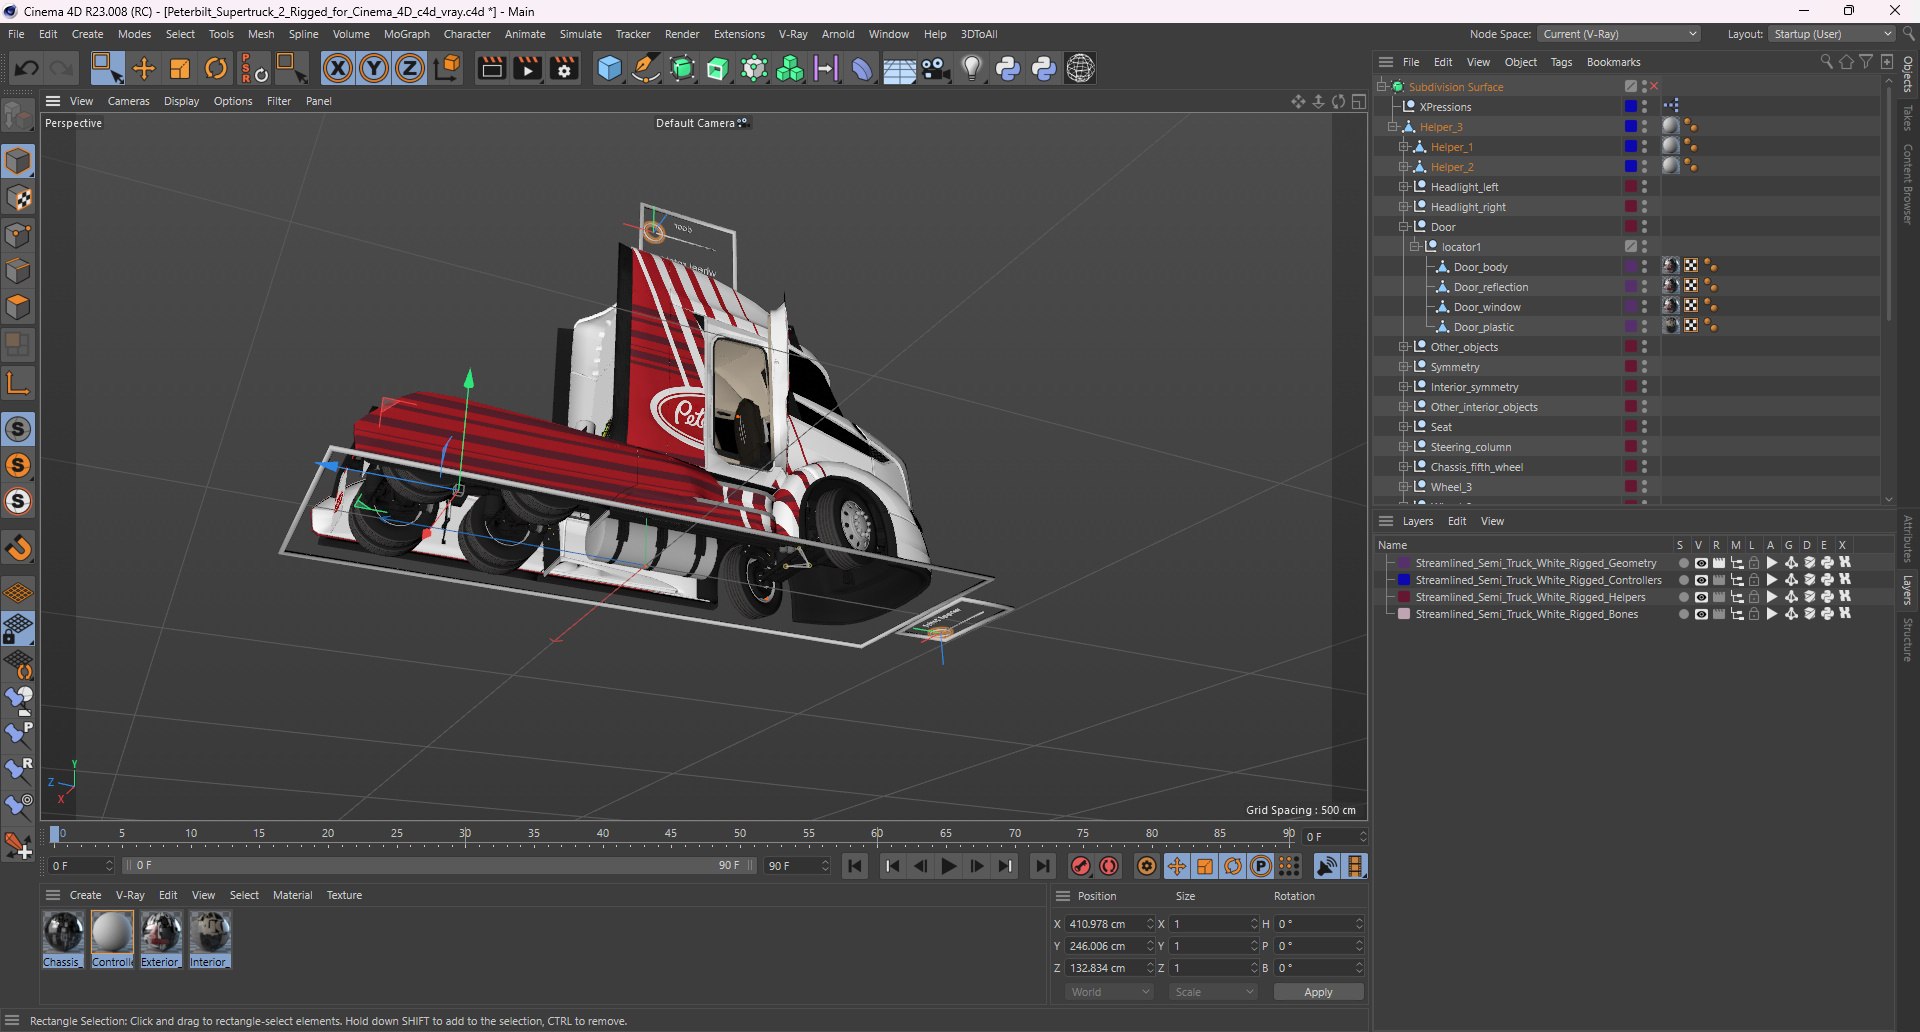The image size is (1920, 1032).
Task: Open Layout Startup dropdown
Action: click(x=1830, y=34)
